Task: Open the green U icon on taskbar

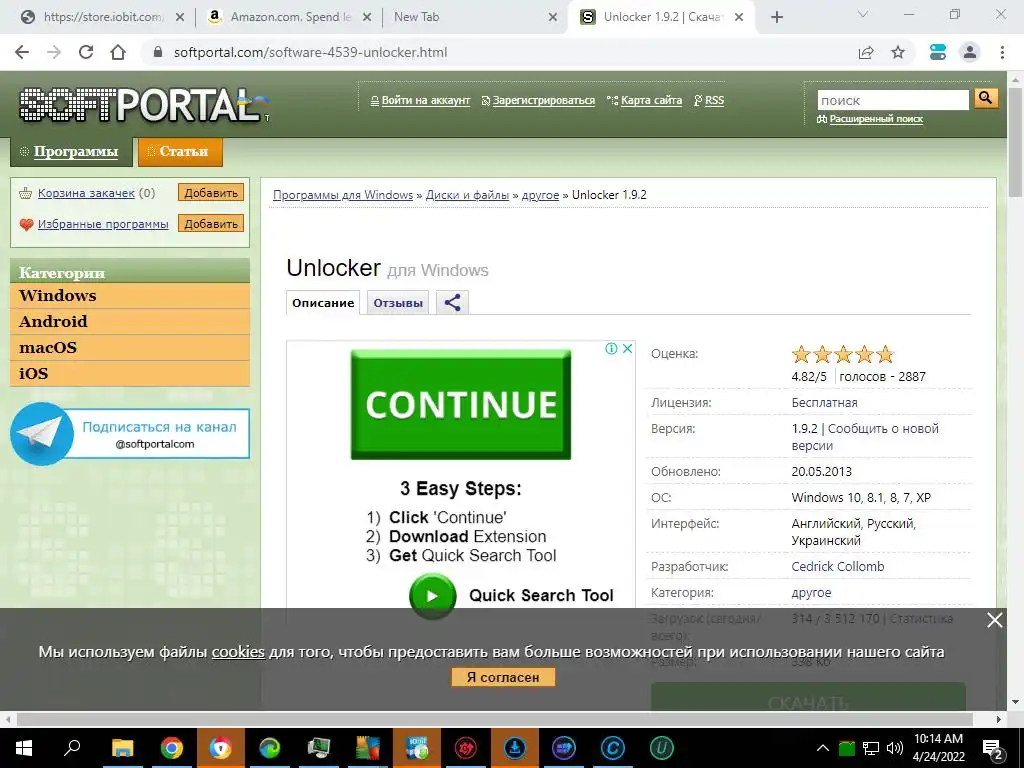Action: [x=662, y=748]
